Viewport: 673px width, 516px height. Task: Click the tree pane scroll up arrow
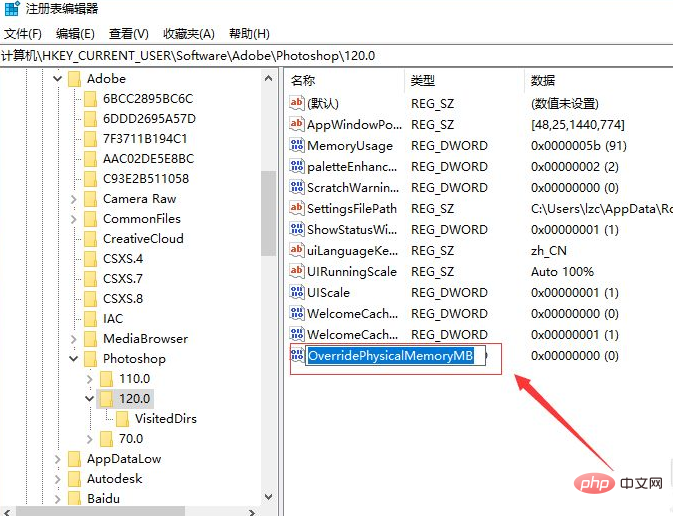(269, 78)
